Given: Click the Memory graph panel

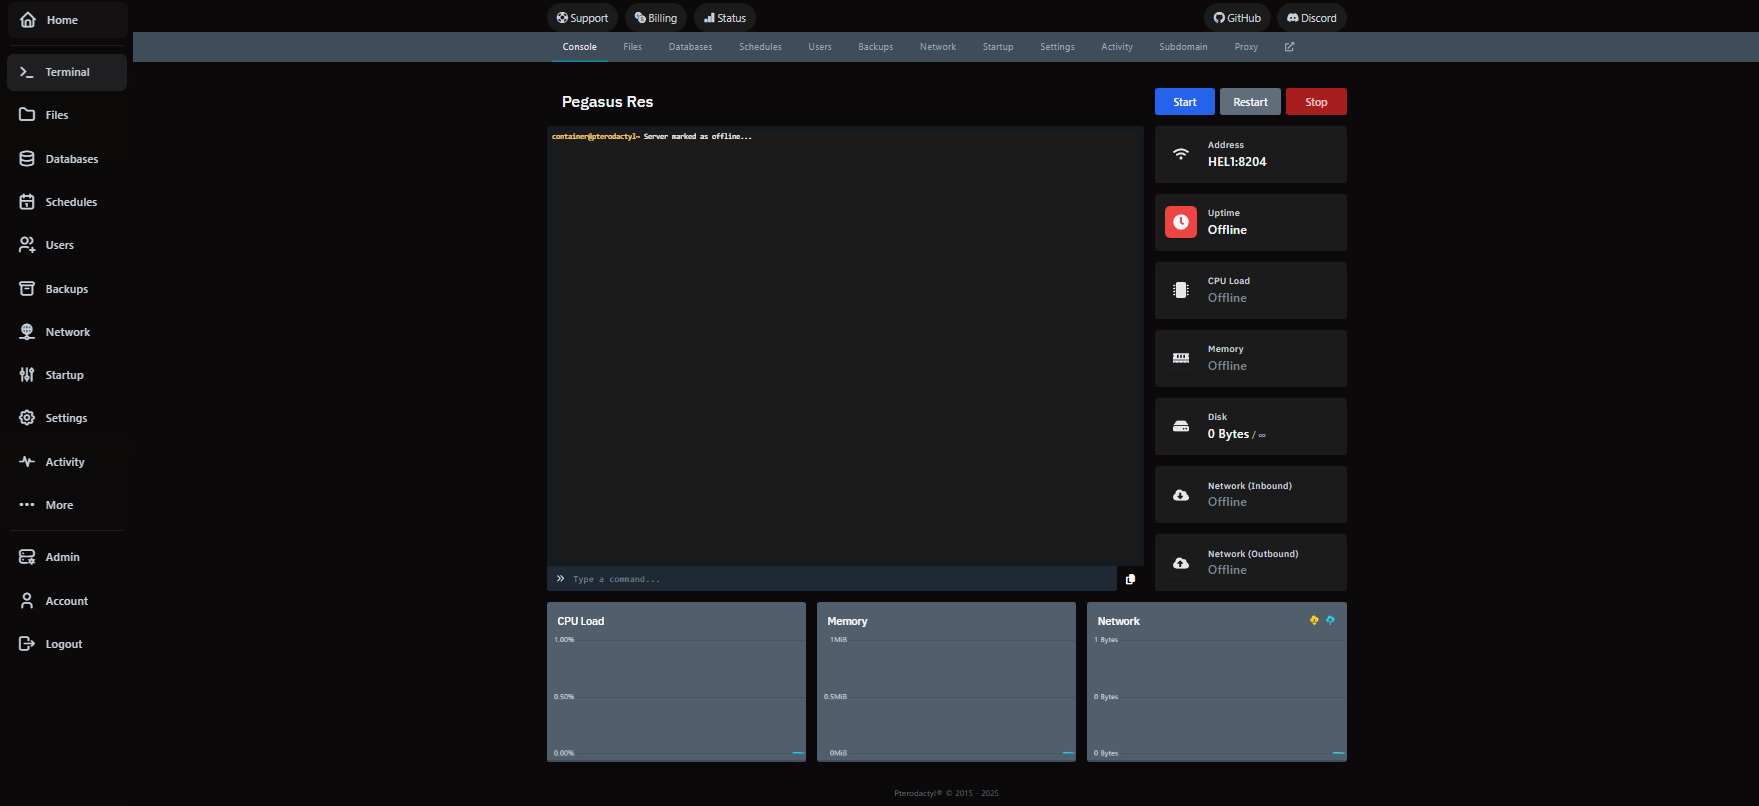Looking at the screenshot, I should (x=946, y=682).
